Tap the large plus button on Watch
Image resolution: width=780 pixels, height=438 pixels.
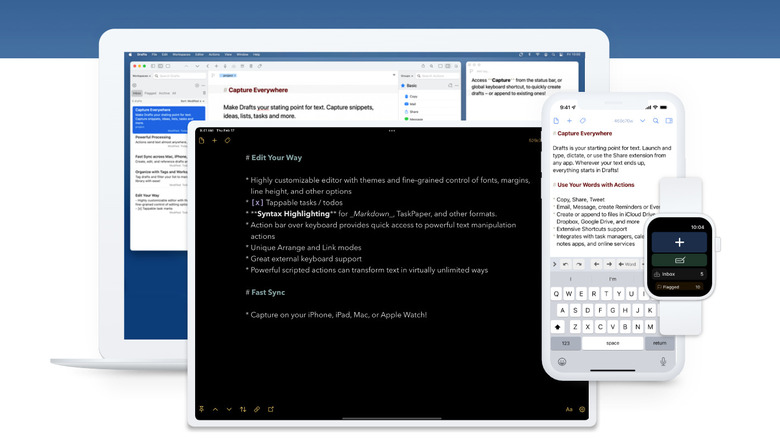680,241
